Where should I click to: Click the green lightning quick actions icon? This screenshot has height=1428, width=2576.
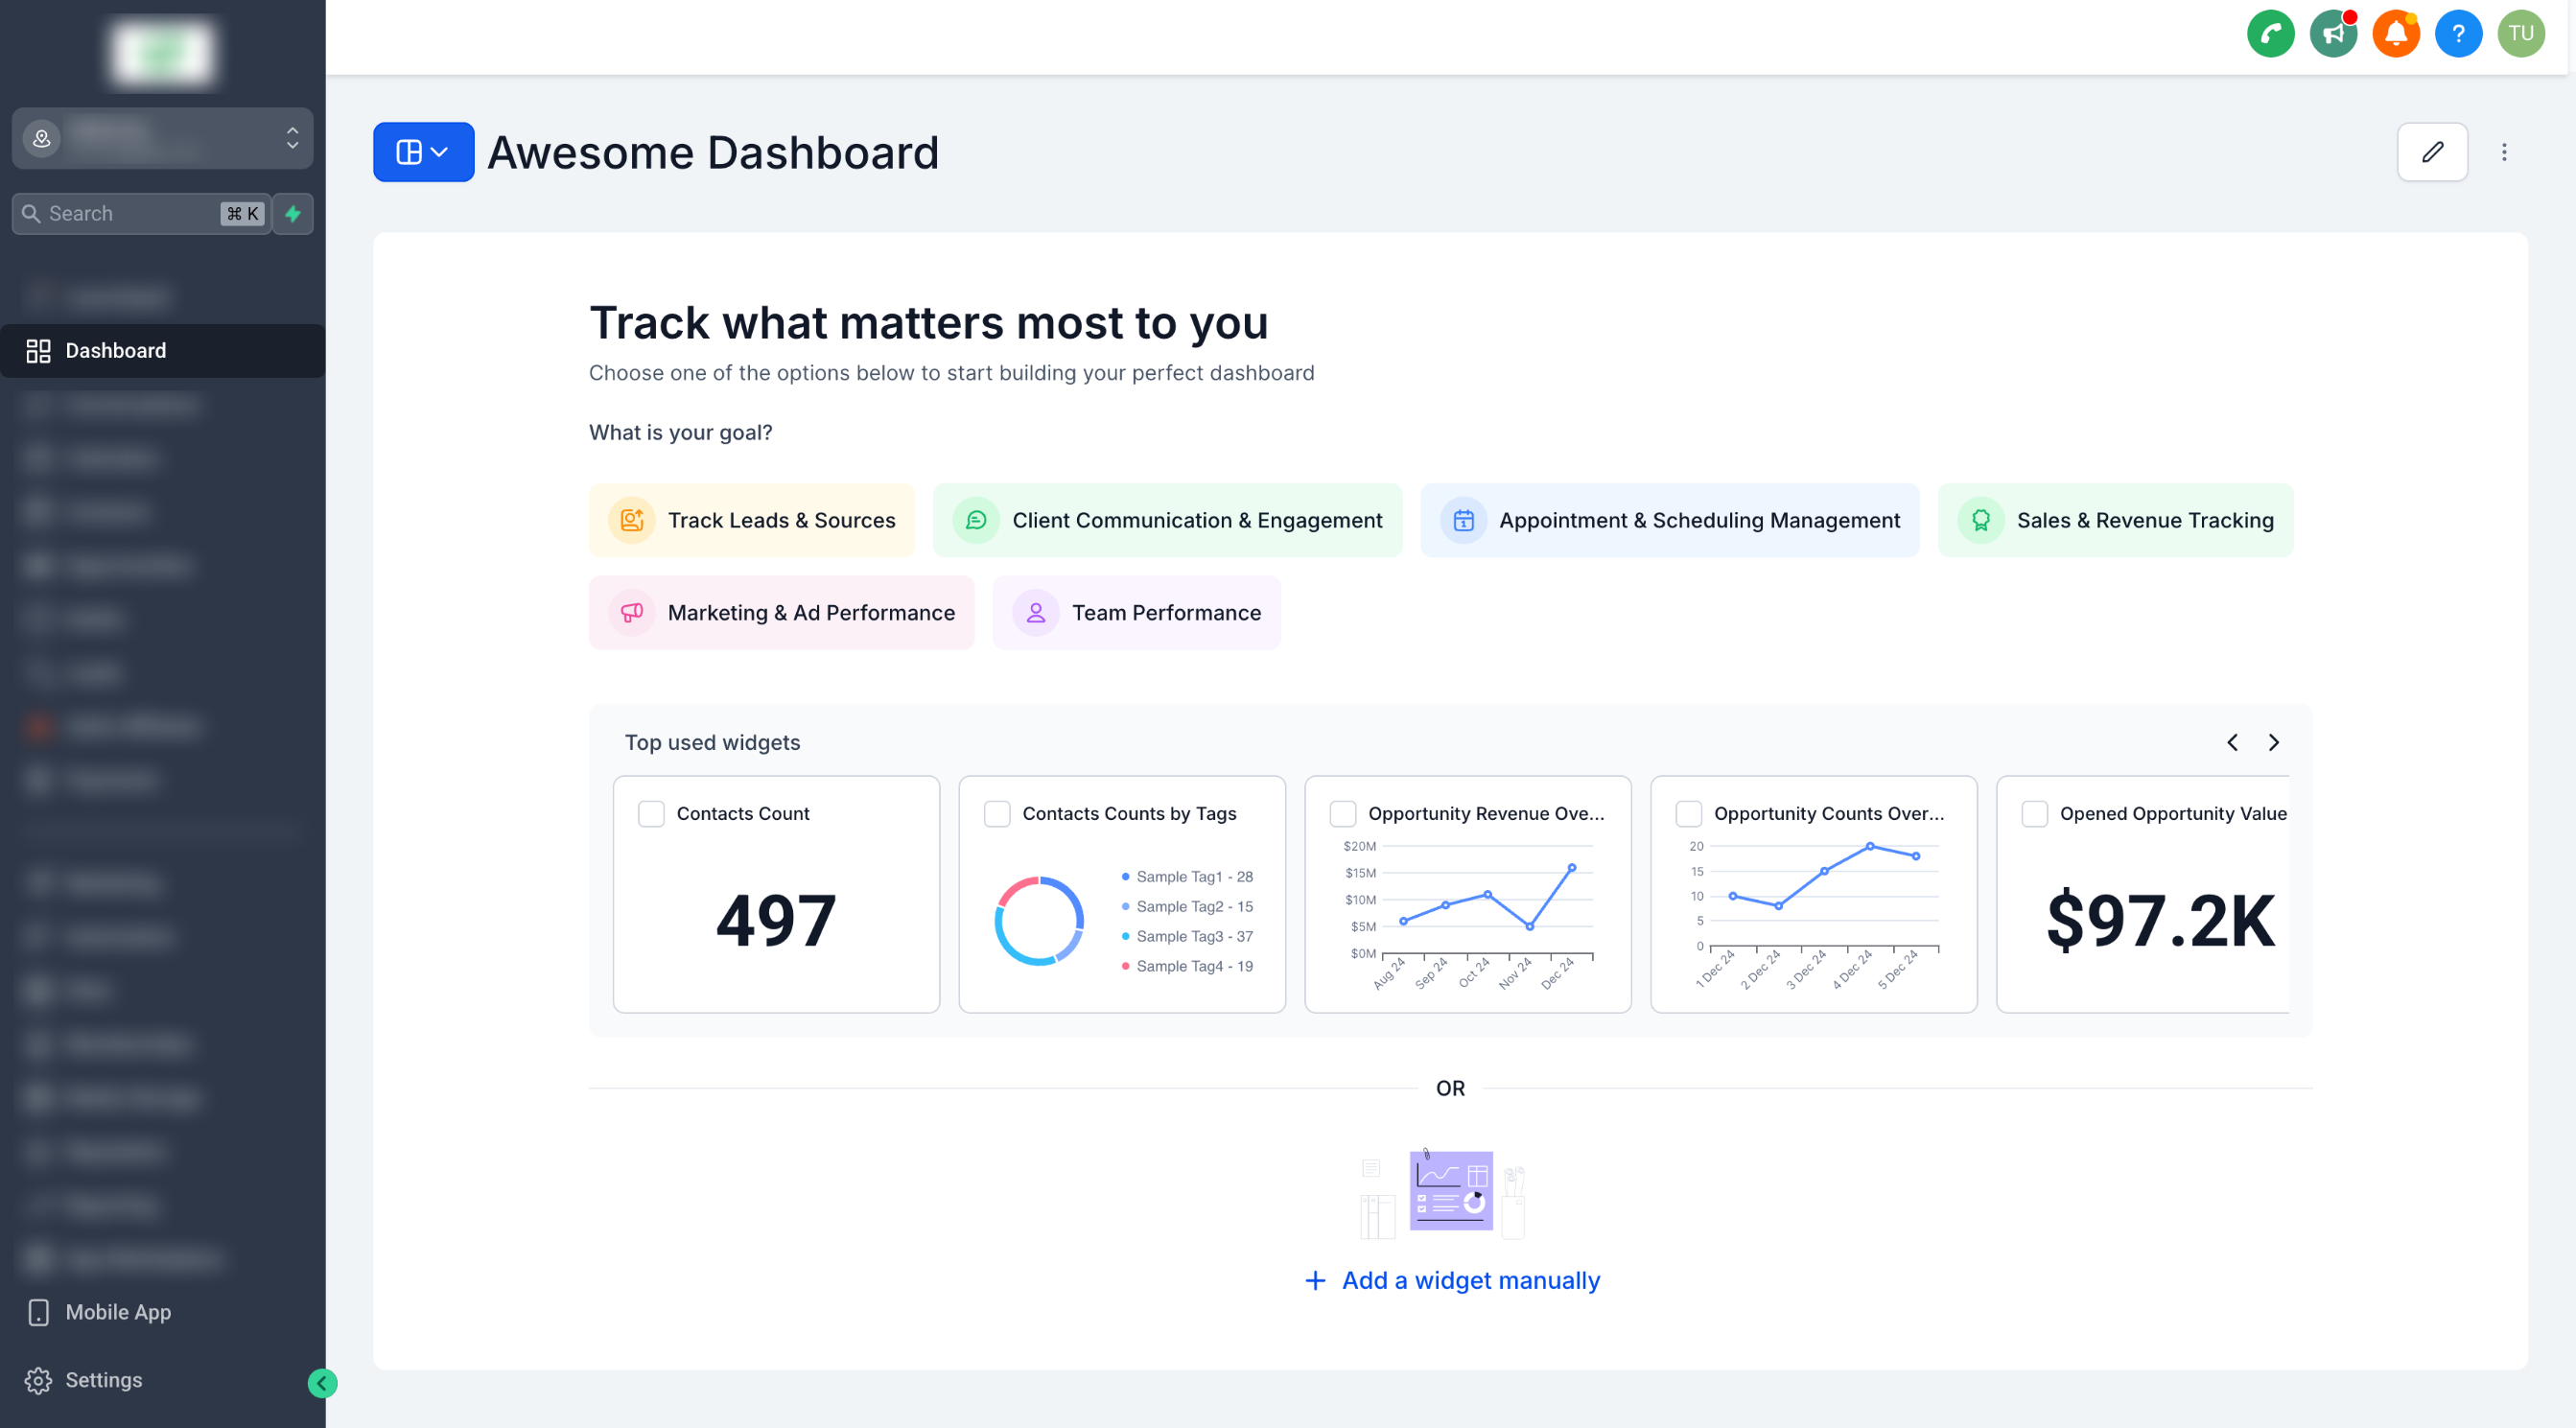[x=293, y=214]
